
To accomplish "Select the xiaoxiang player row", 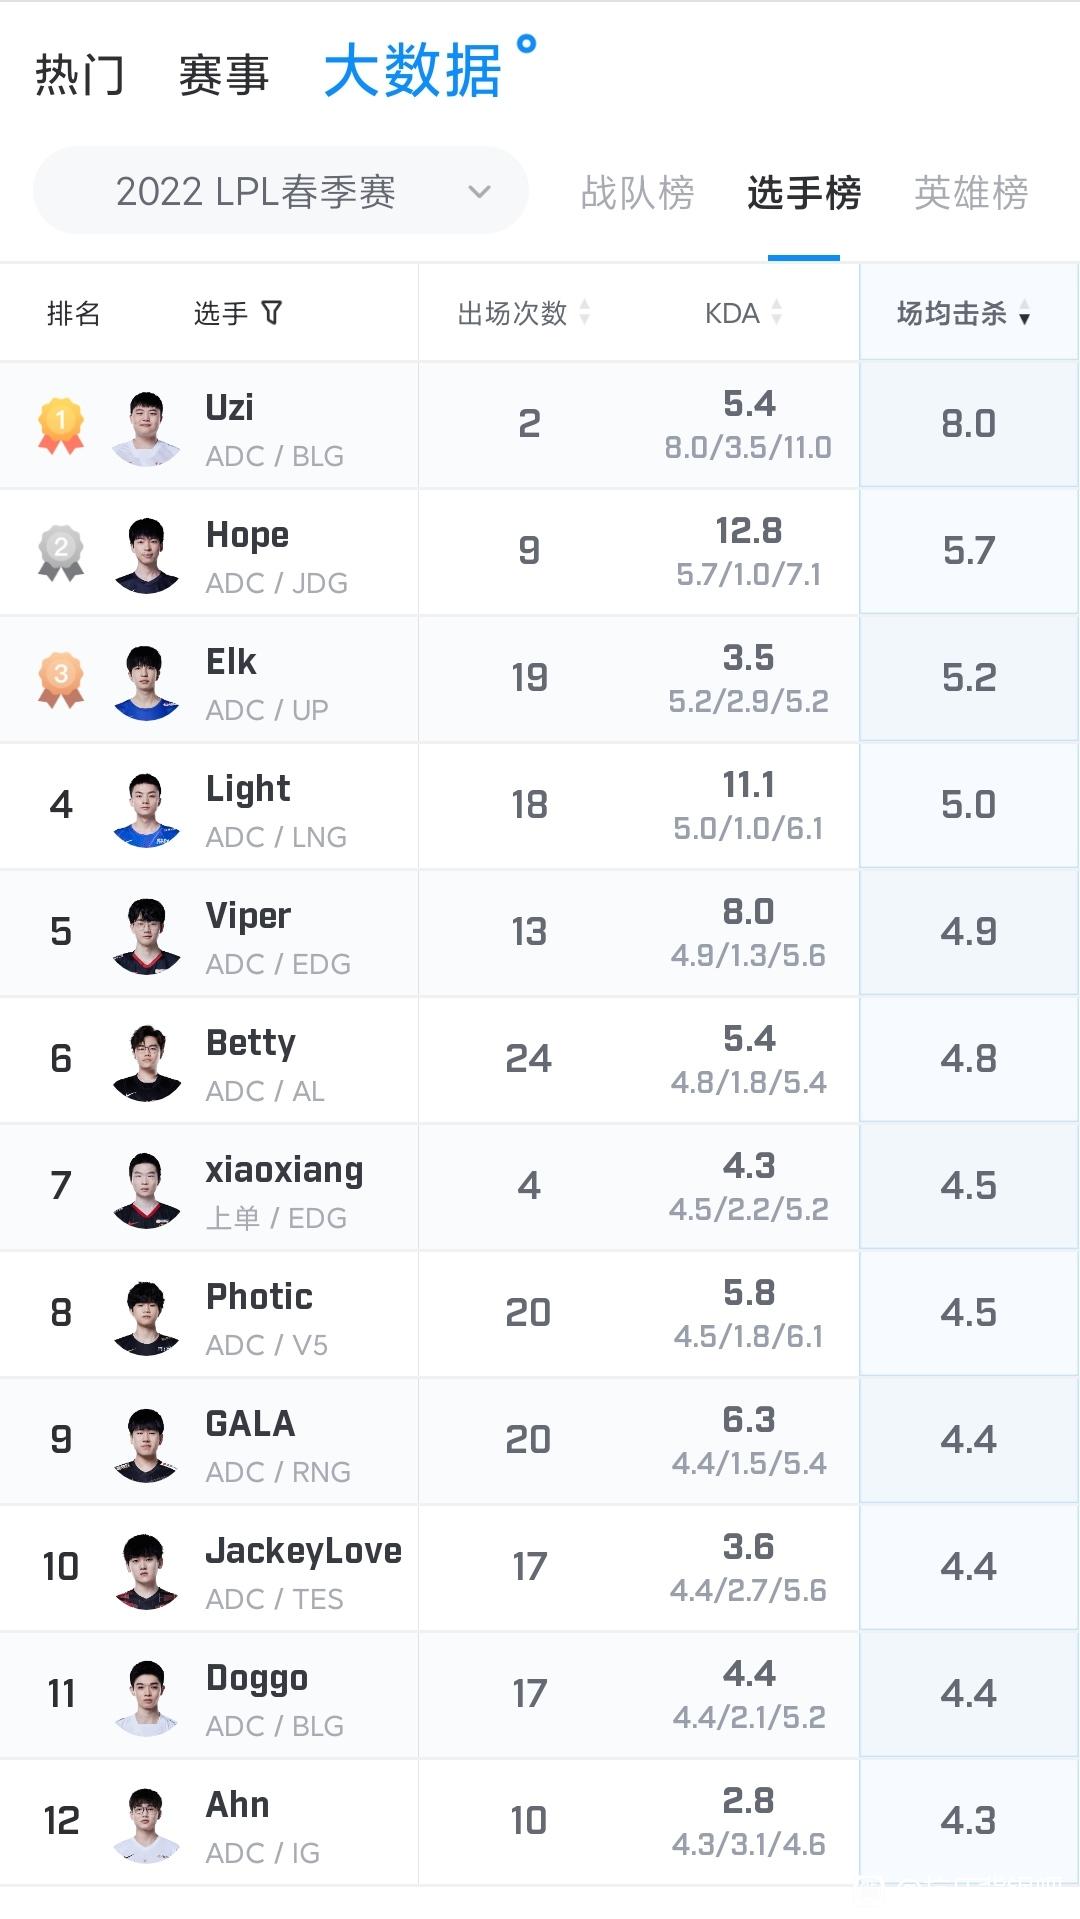I will (x=540, y=1187).
